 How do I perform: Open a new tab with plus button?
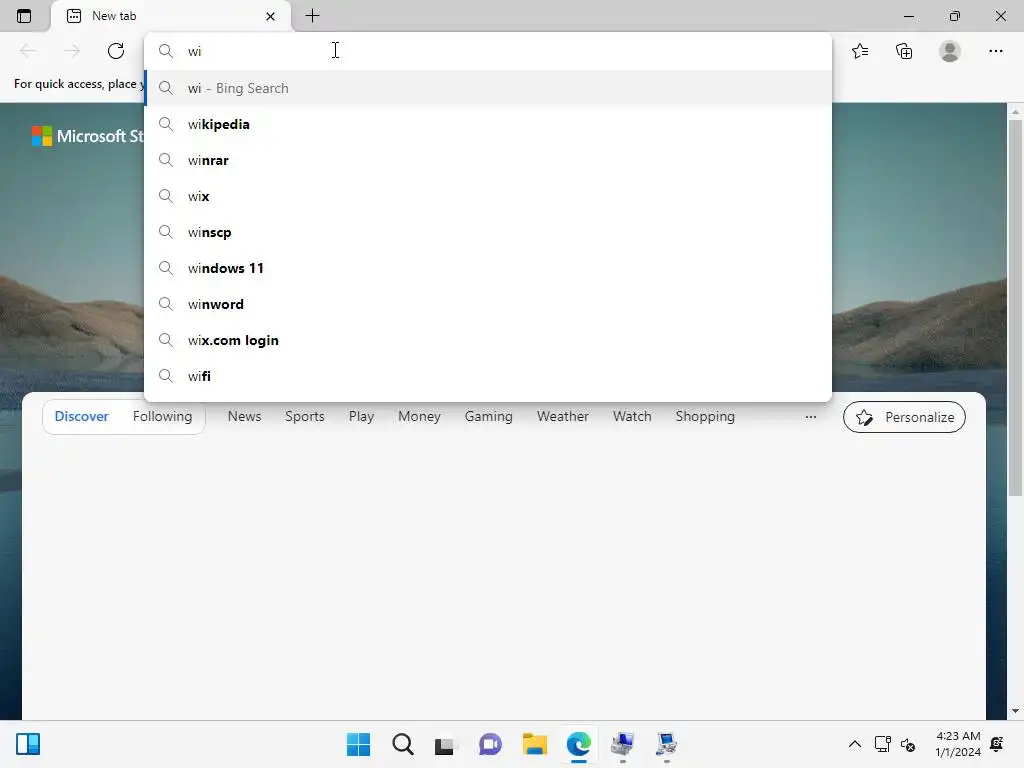312,16
